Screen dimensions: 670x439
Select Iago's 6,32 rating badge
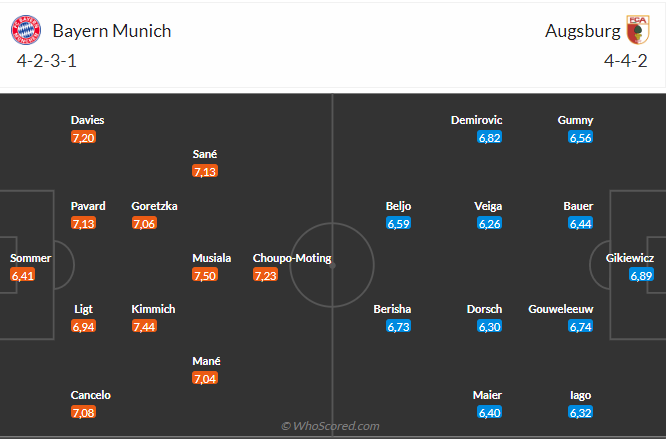[581, 412]
